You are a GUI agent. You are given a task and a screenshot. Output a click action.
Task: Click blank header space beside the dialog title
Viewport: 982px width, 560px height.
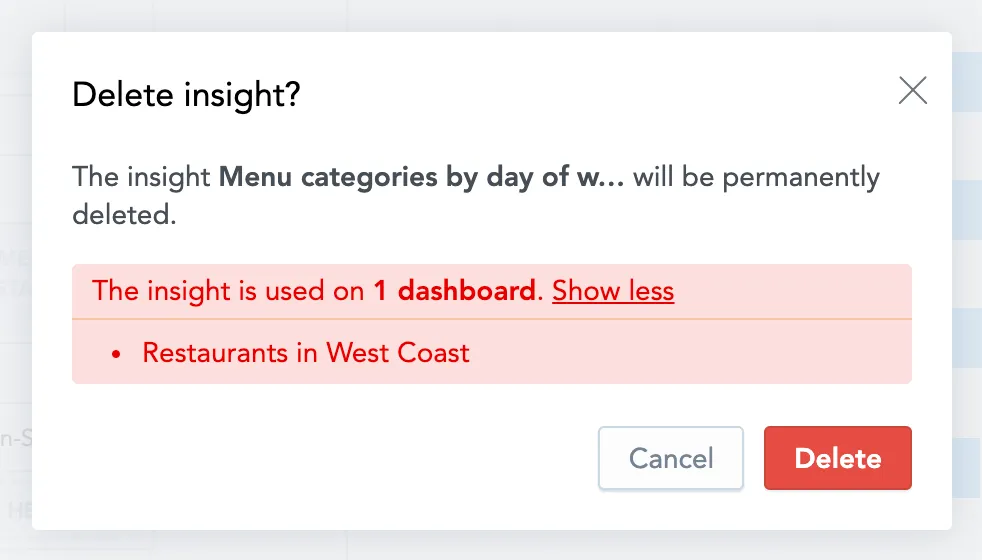[x=600, y=96]
